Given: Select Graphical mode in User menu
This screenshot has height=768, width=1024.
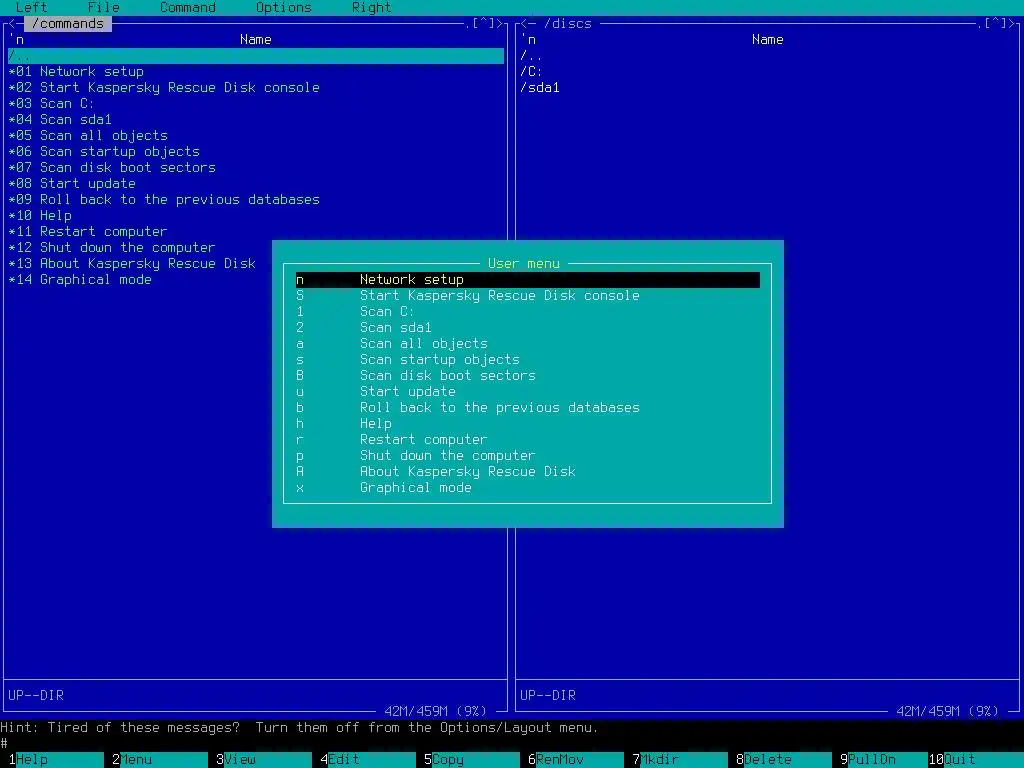Looking at the screenshot, I should [528, 487].
